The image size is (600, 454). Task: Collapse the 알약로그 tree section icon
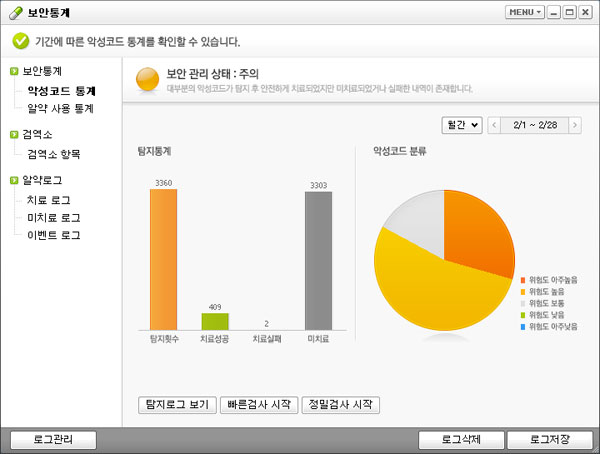13,181
